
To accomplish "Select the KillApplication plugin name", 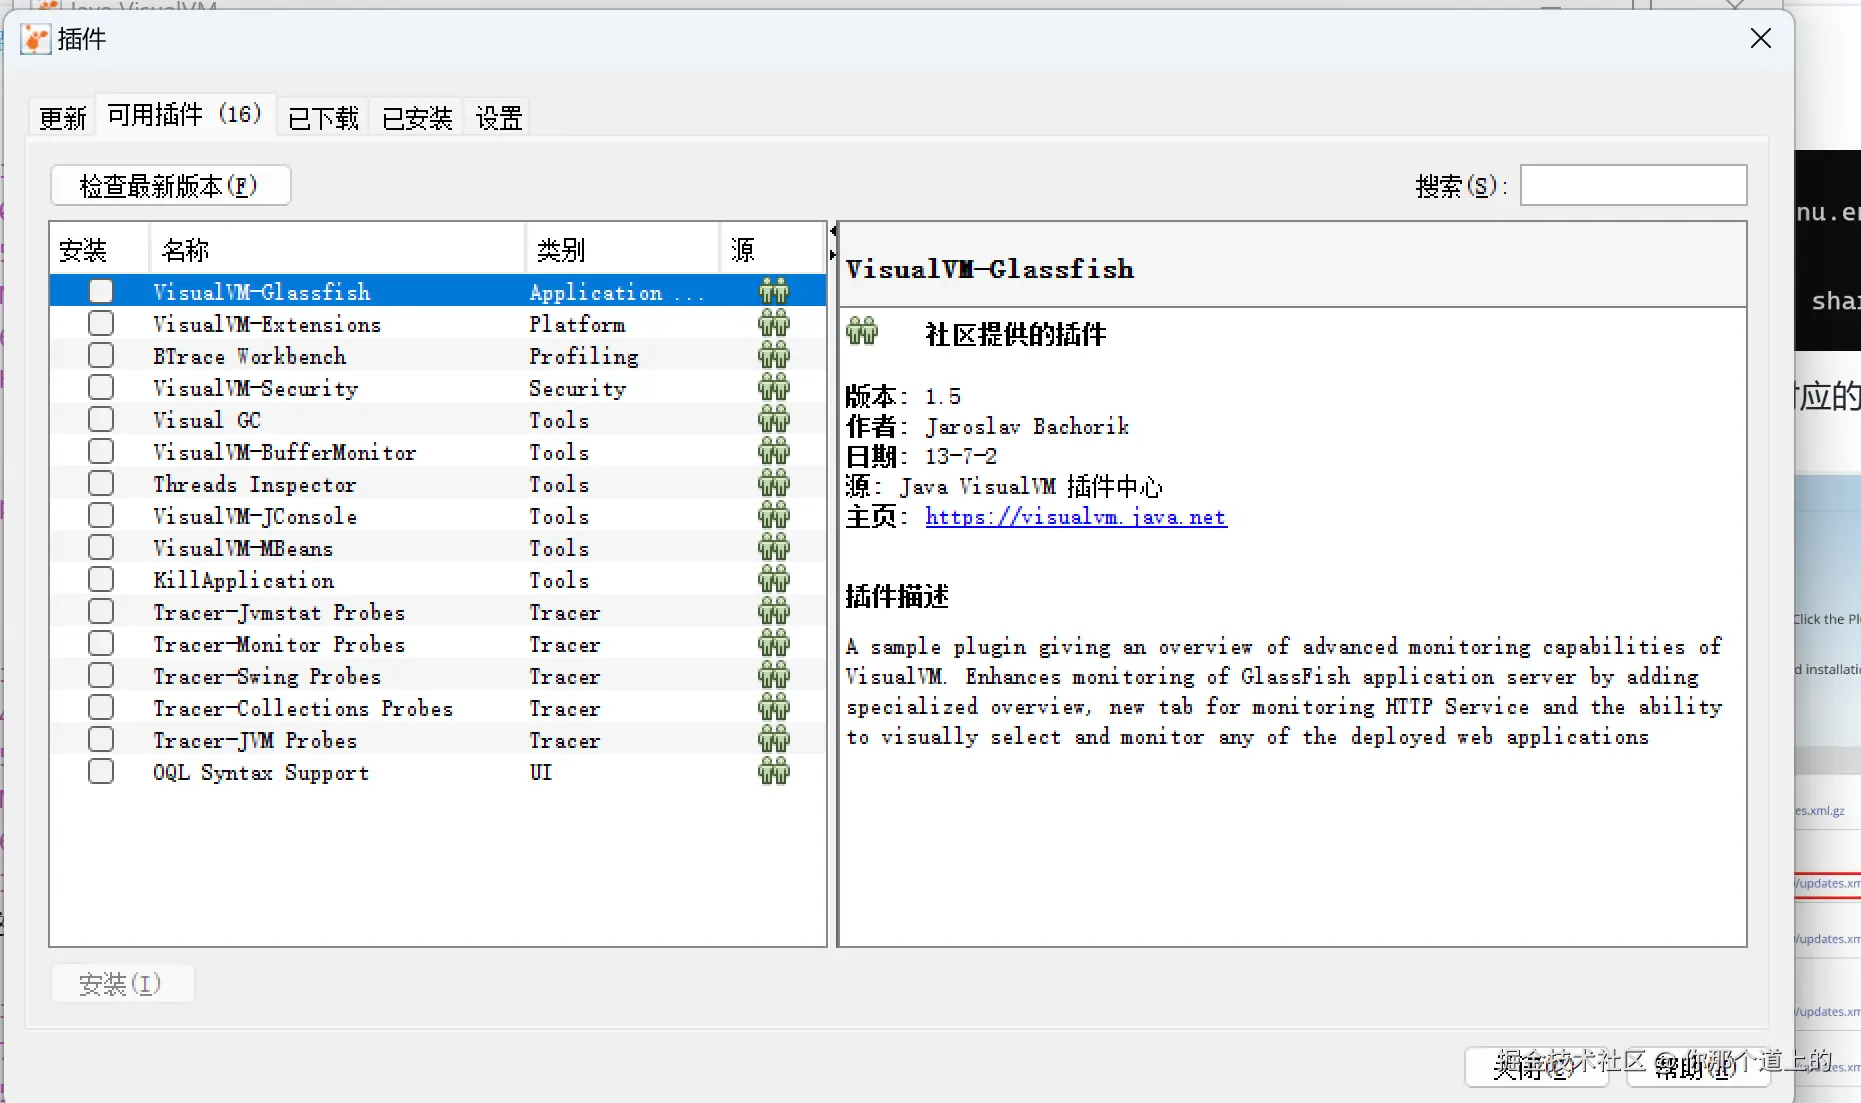I will (x=244, y=580).
